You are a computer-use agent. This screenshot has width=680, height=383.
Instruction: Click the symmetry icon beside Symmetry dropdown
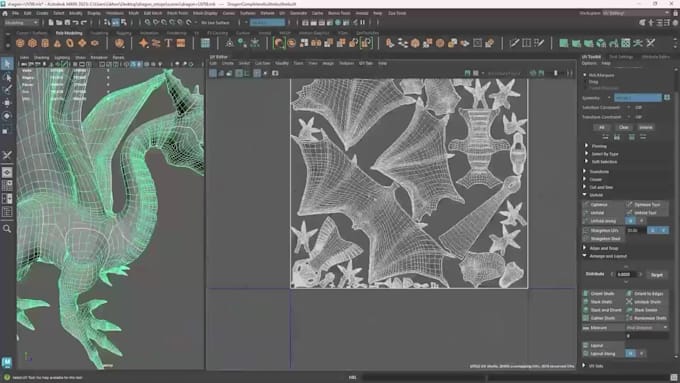tap(667, 98)
